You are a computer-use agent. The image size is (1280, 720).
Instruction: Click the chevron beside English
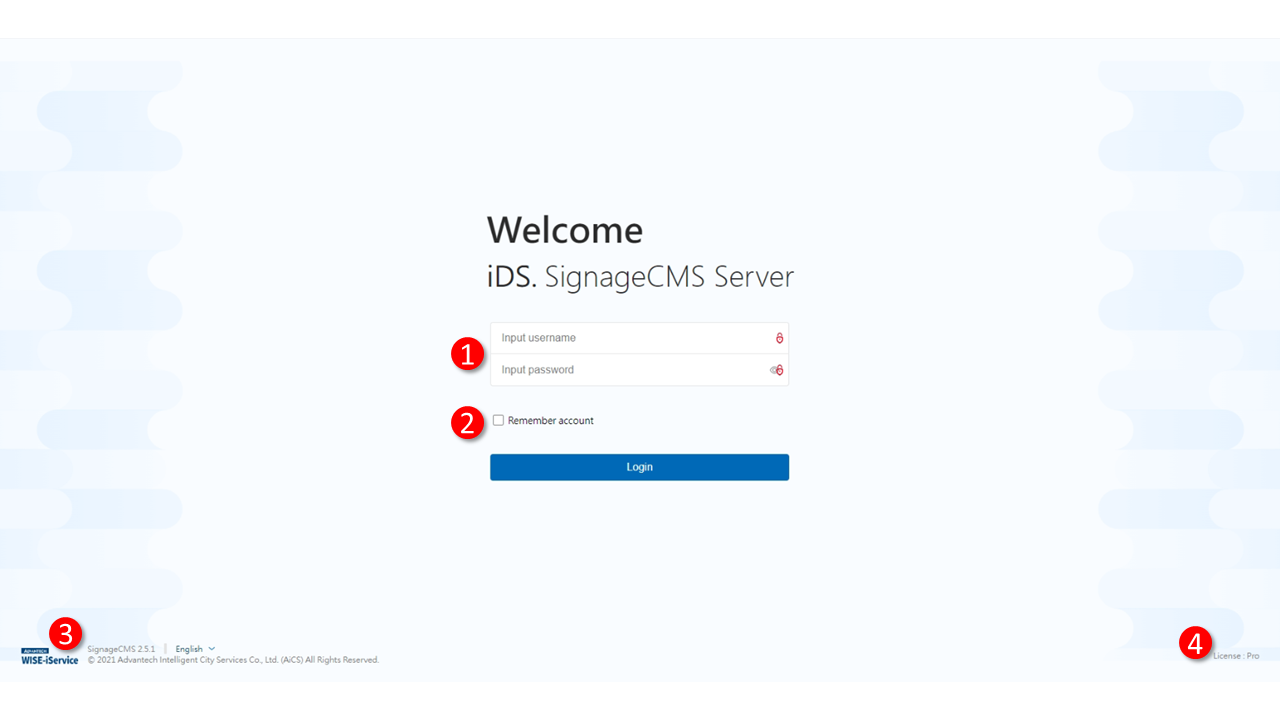coord(212,649)
